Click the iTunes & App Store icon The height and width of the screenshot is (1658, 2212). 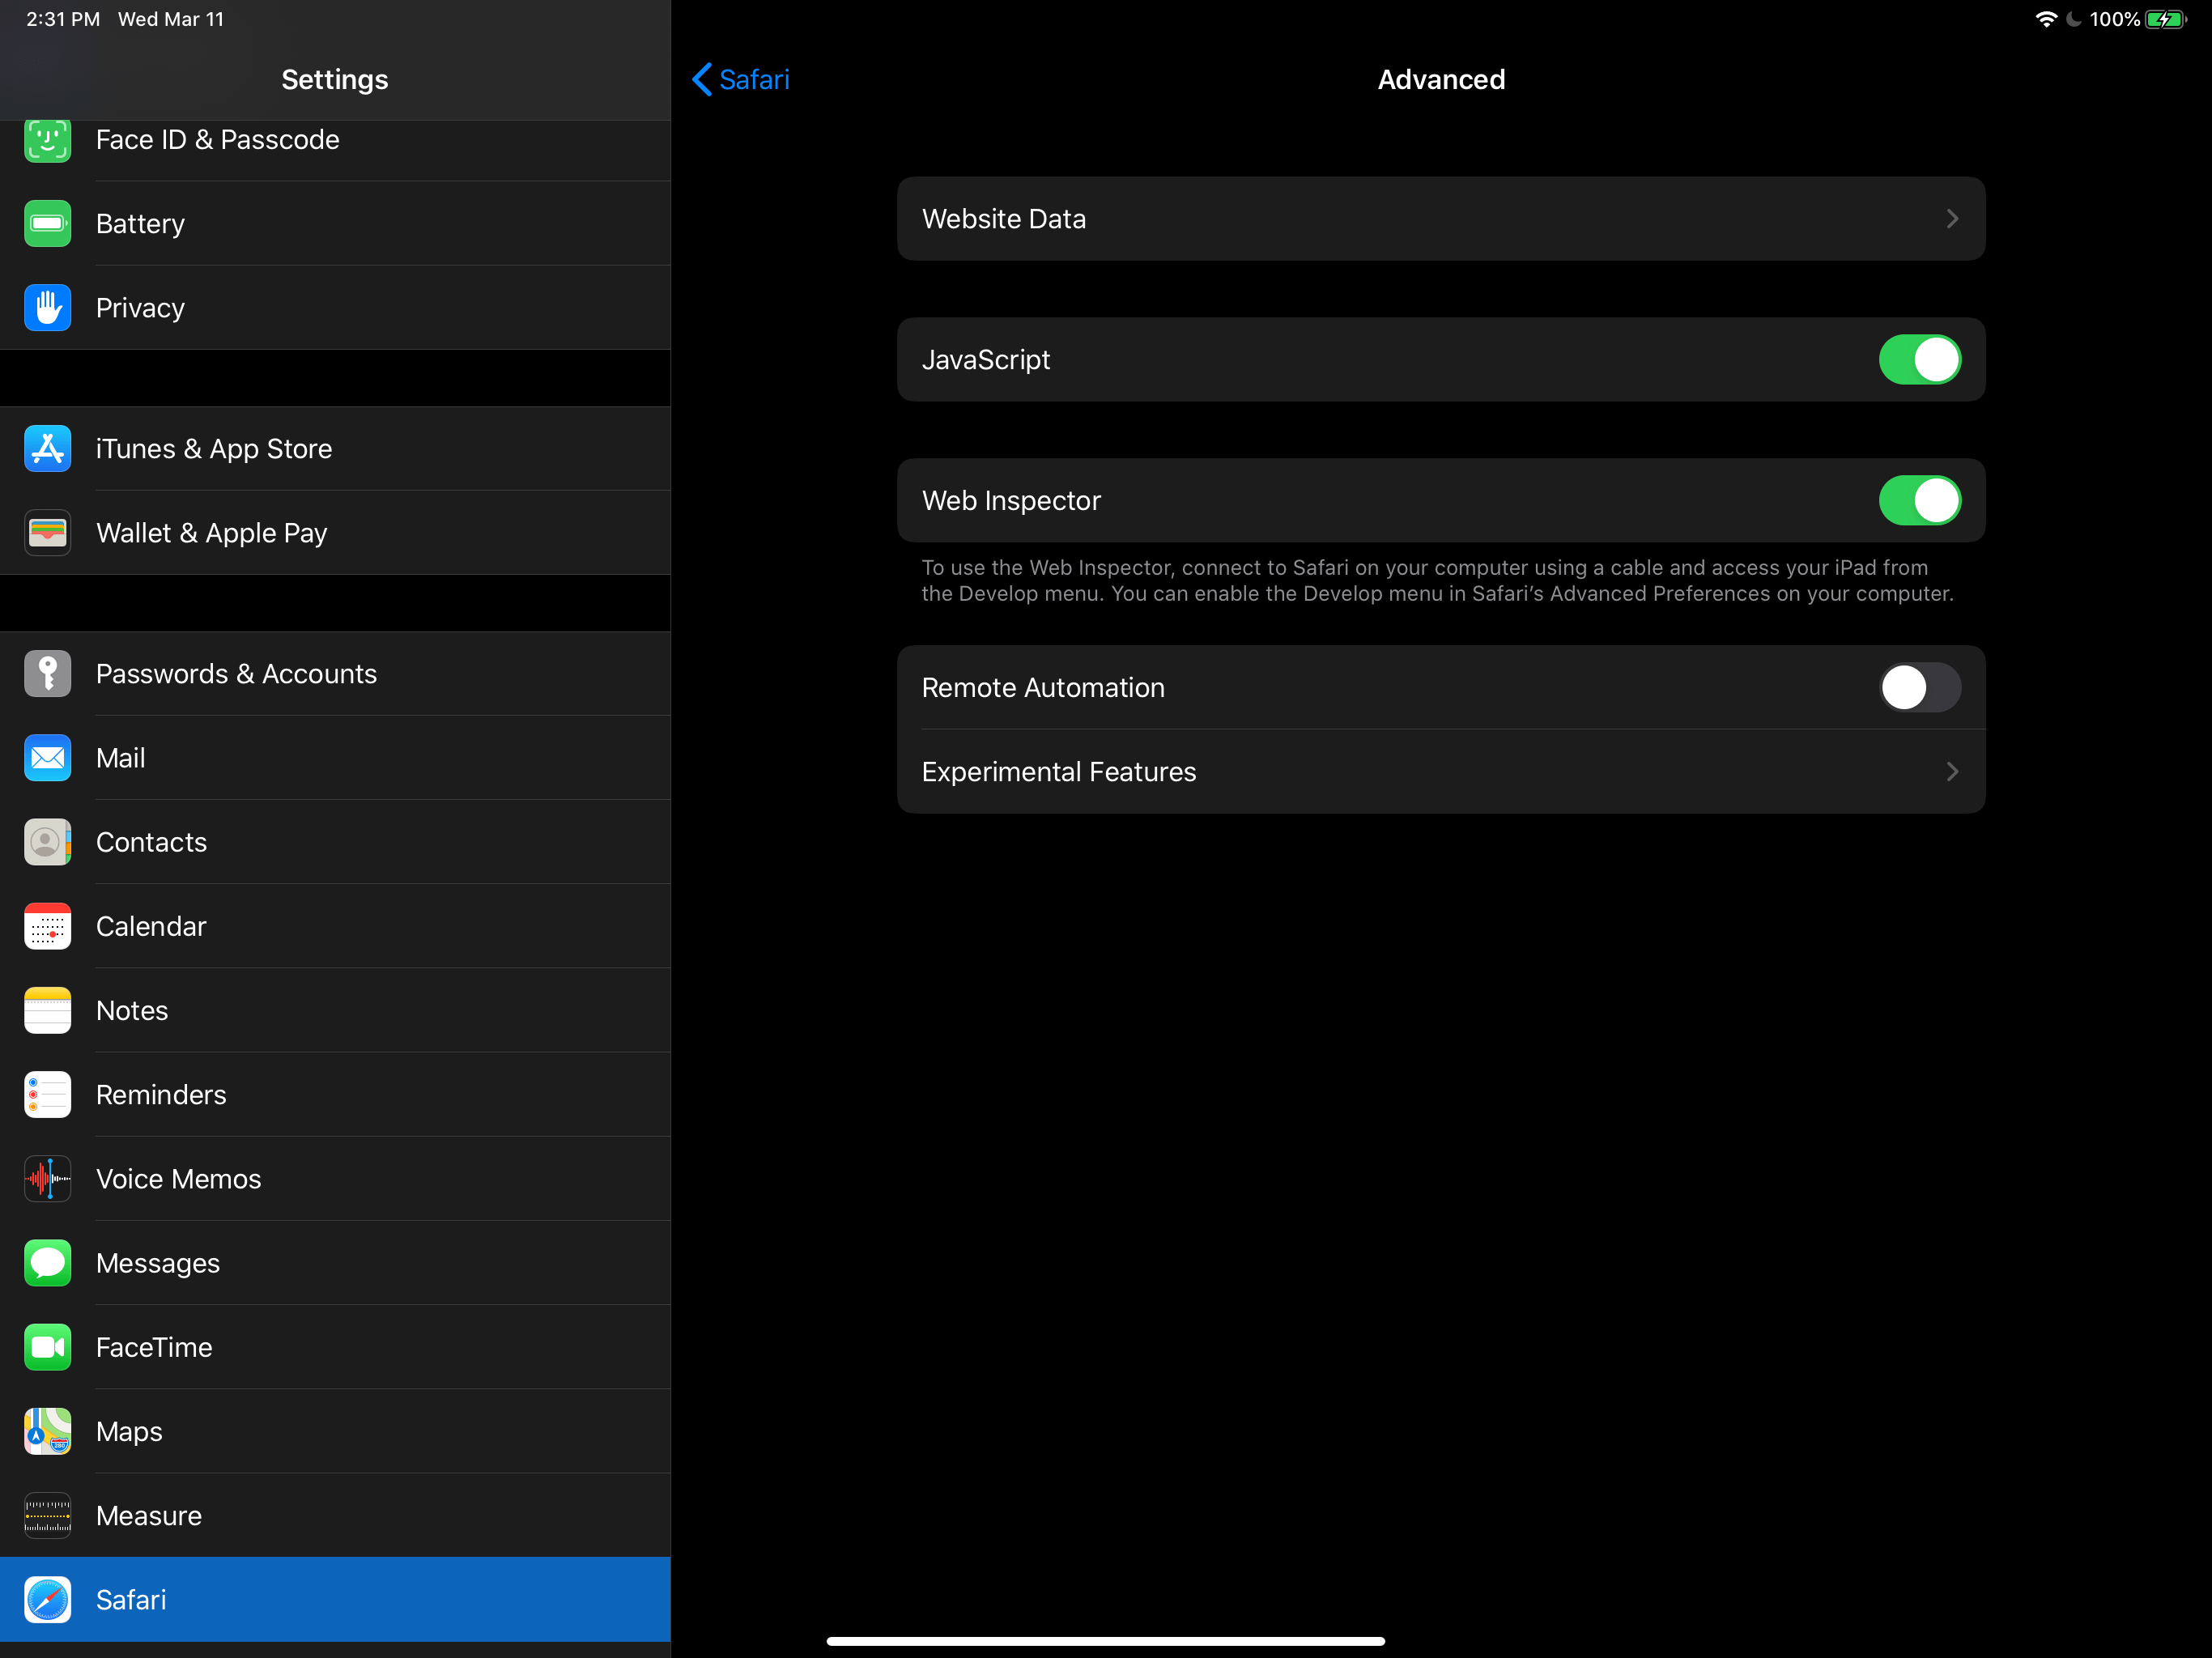coord(47,449)
